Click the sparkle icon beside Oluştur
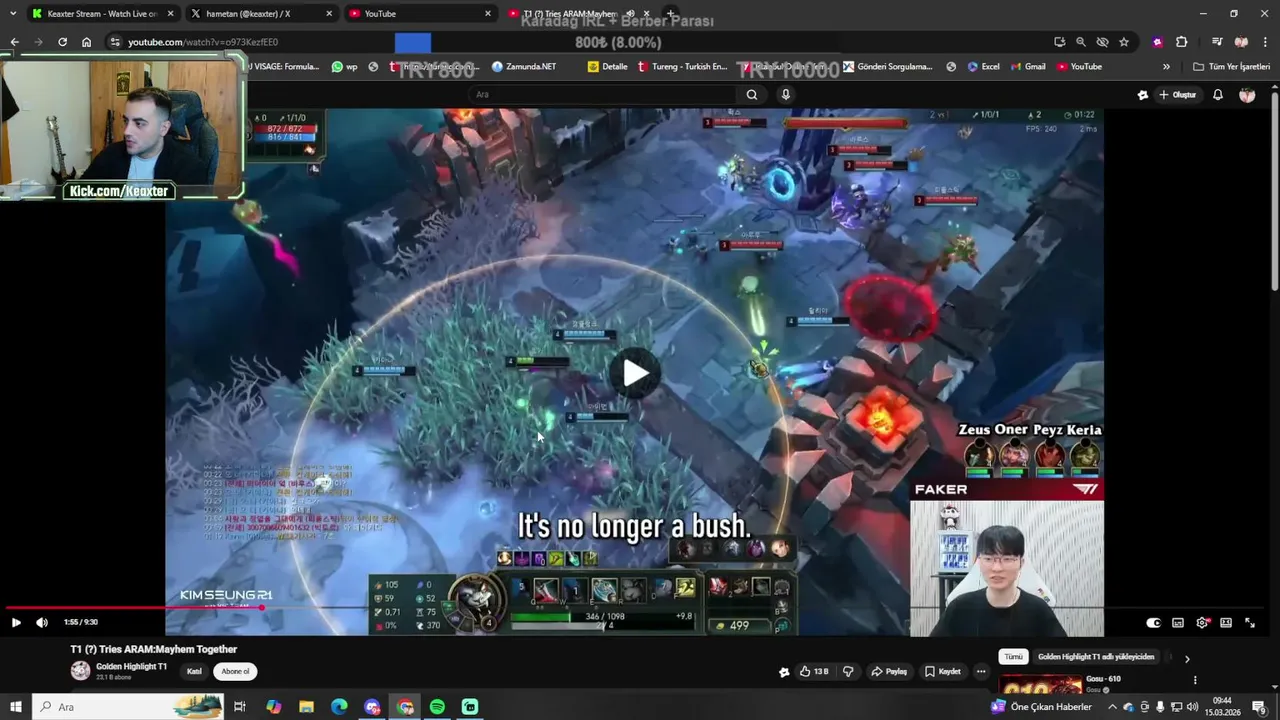 pyautogui.click(x=1143, y=95)
